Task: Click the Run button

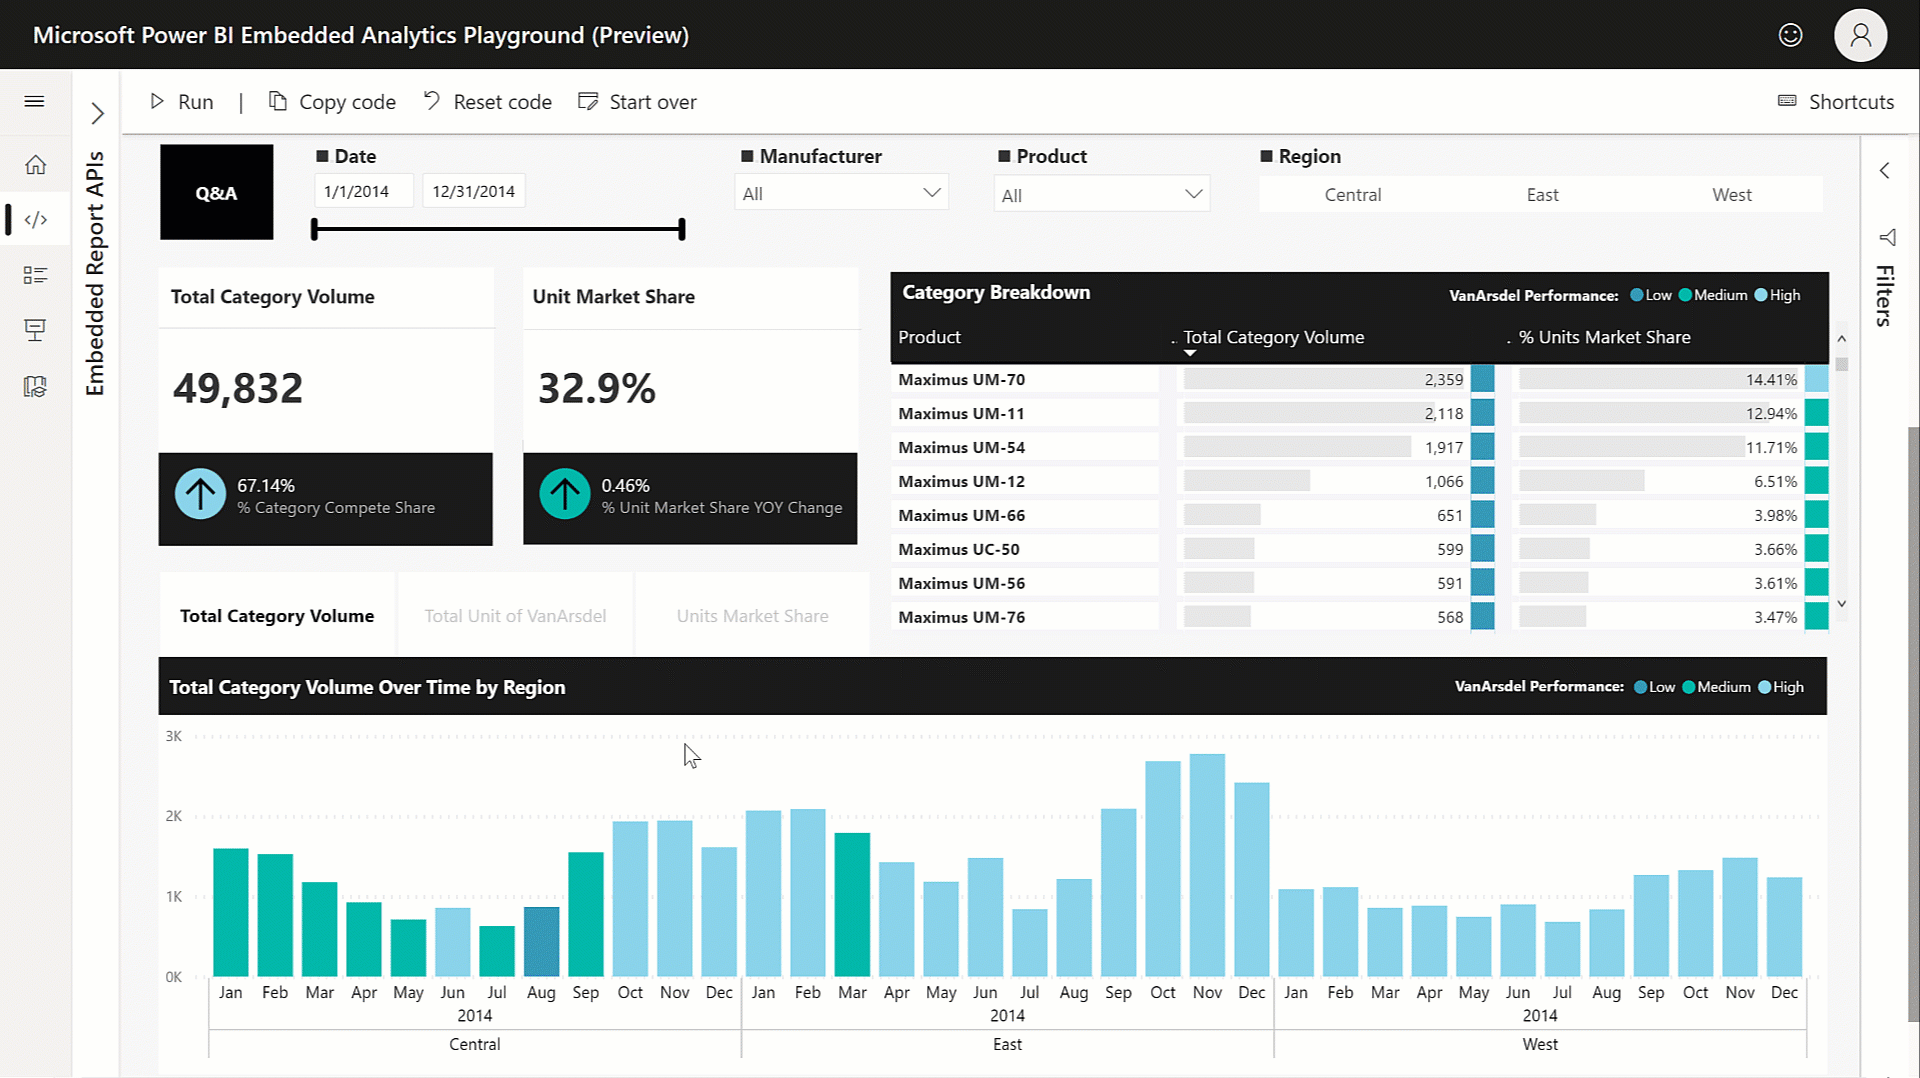Action: coord(181,101)
